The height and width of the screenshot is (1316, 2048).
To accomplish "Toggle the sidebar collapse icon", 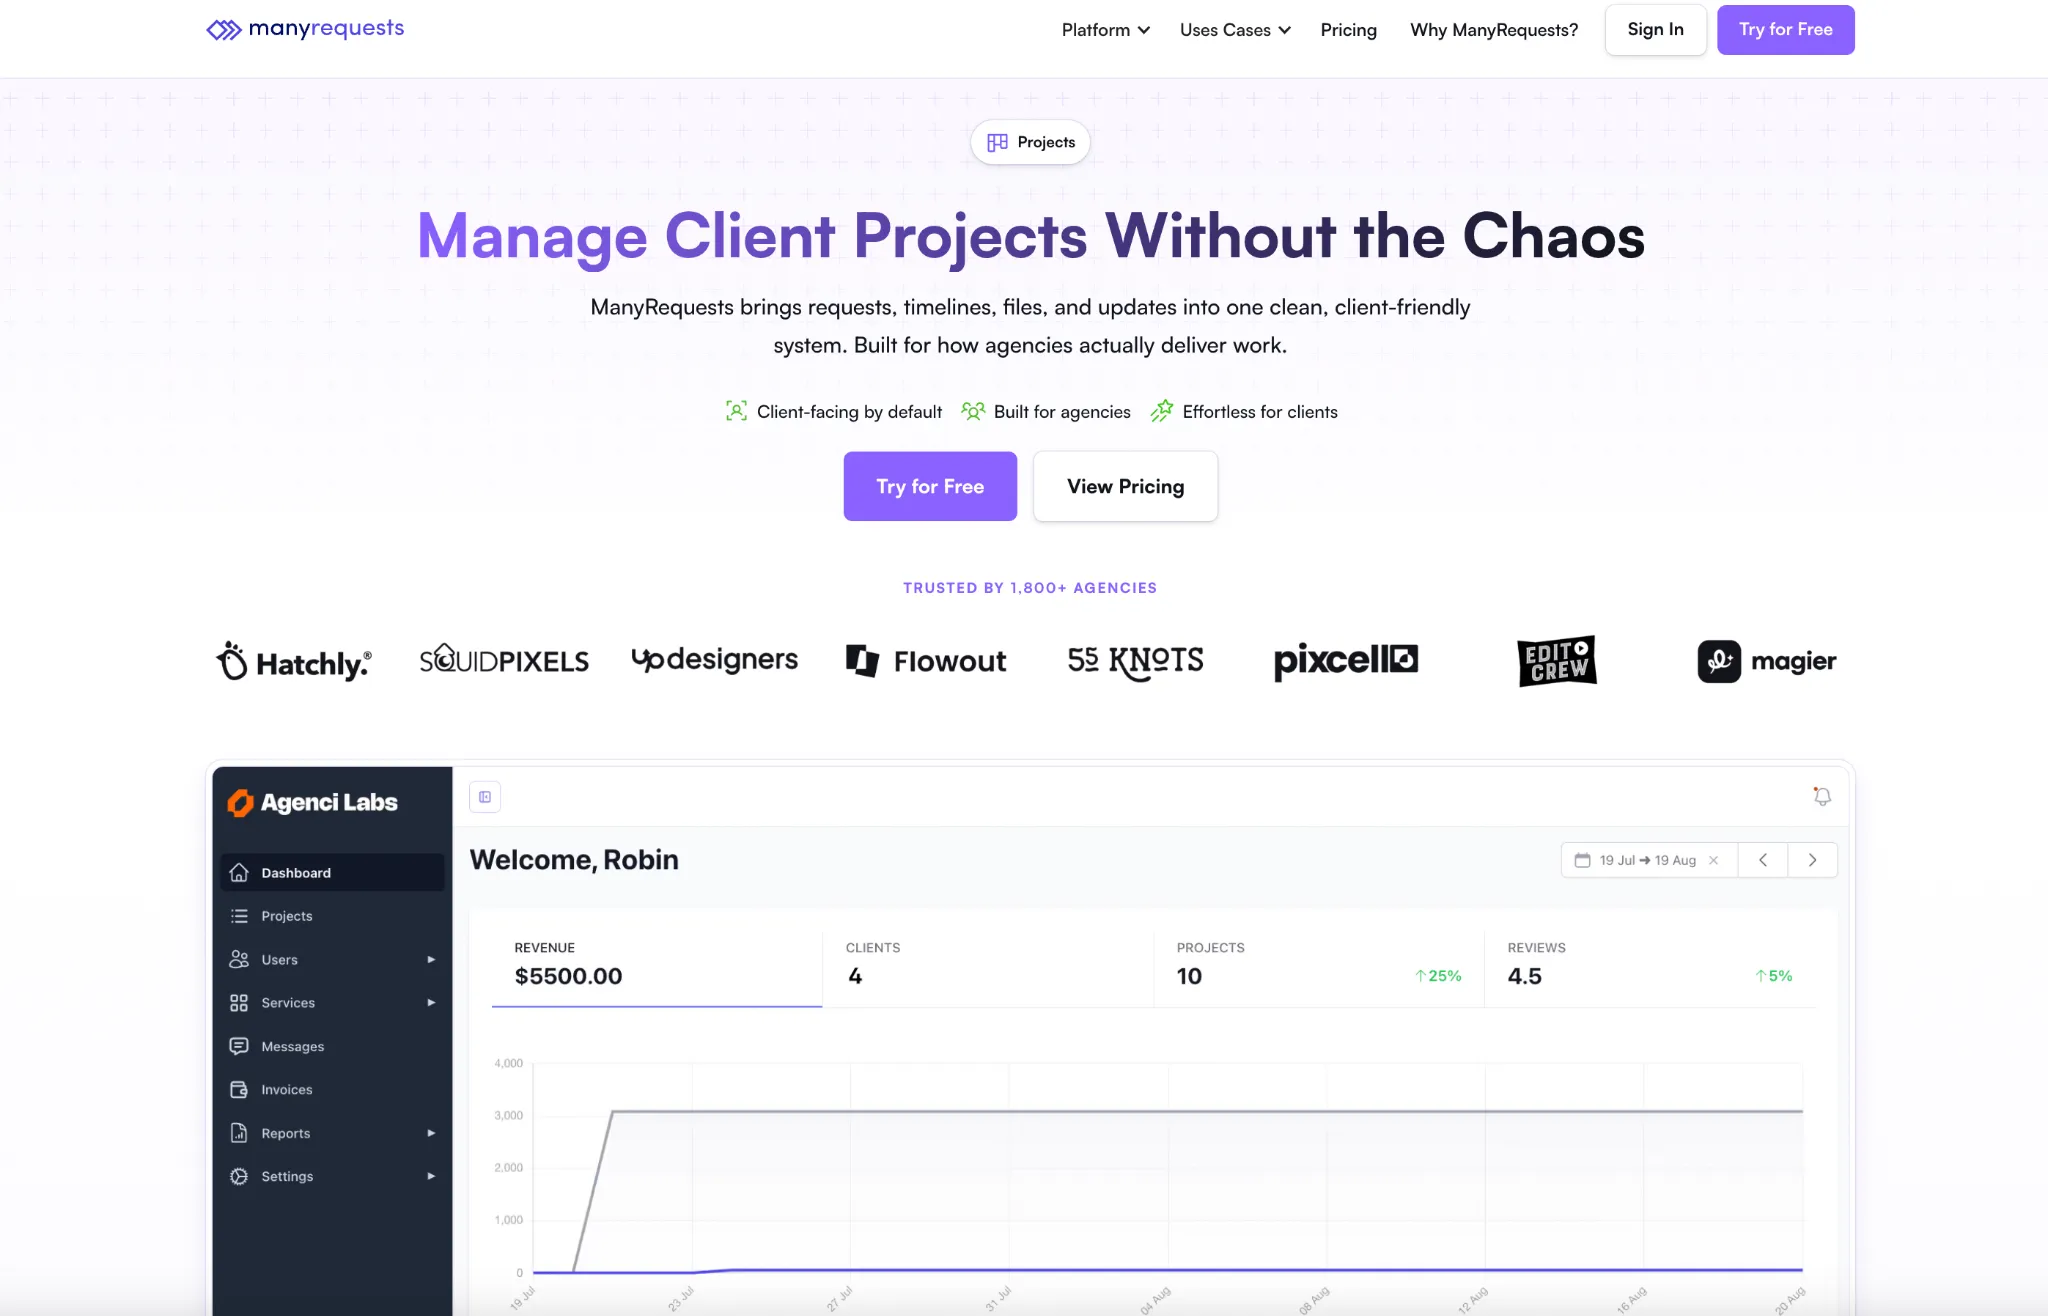I will (x=485, y=797).
